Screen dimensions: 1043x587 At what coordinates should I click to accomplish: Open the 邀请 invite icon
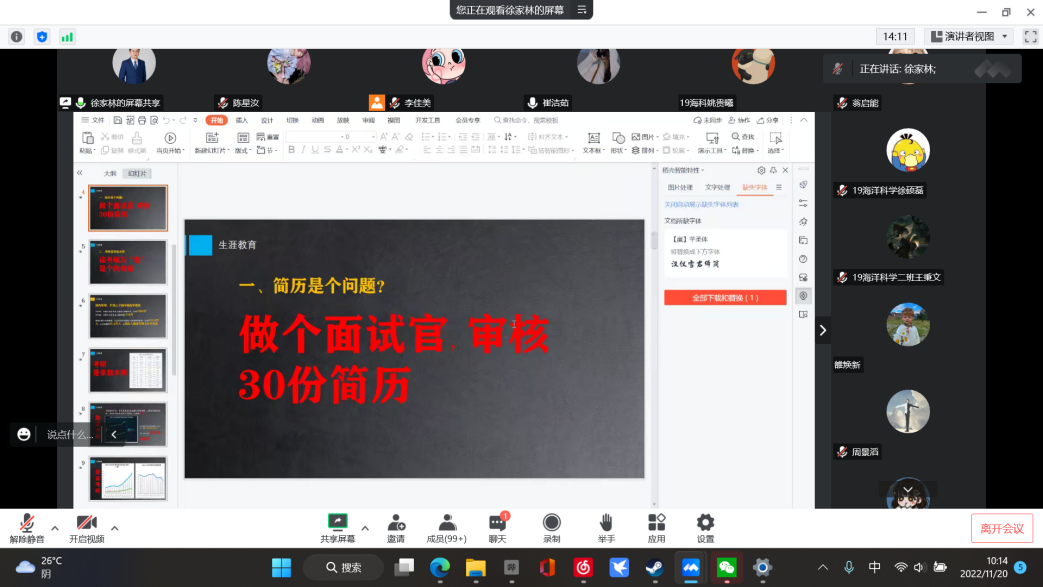(396, 526)
